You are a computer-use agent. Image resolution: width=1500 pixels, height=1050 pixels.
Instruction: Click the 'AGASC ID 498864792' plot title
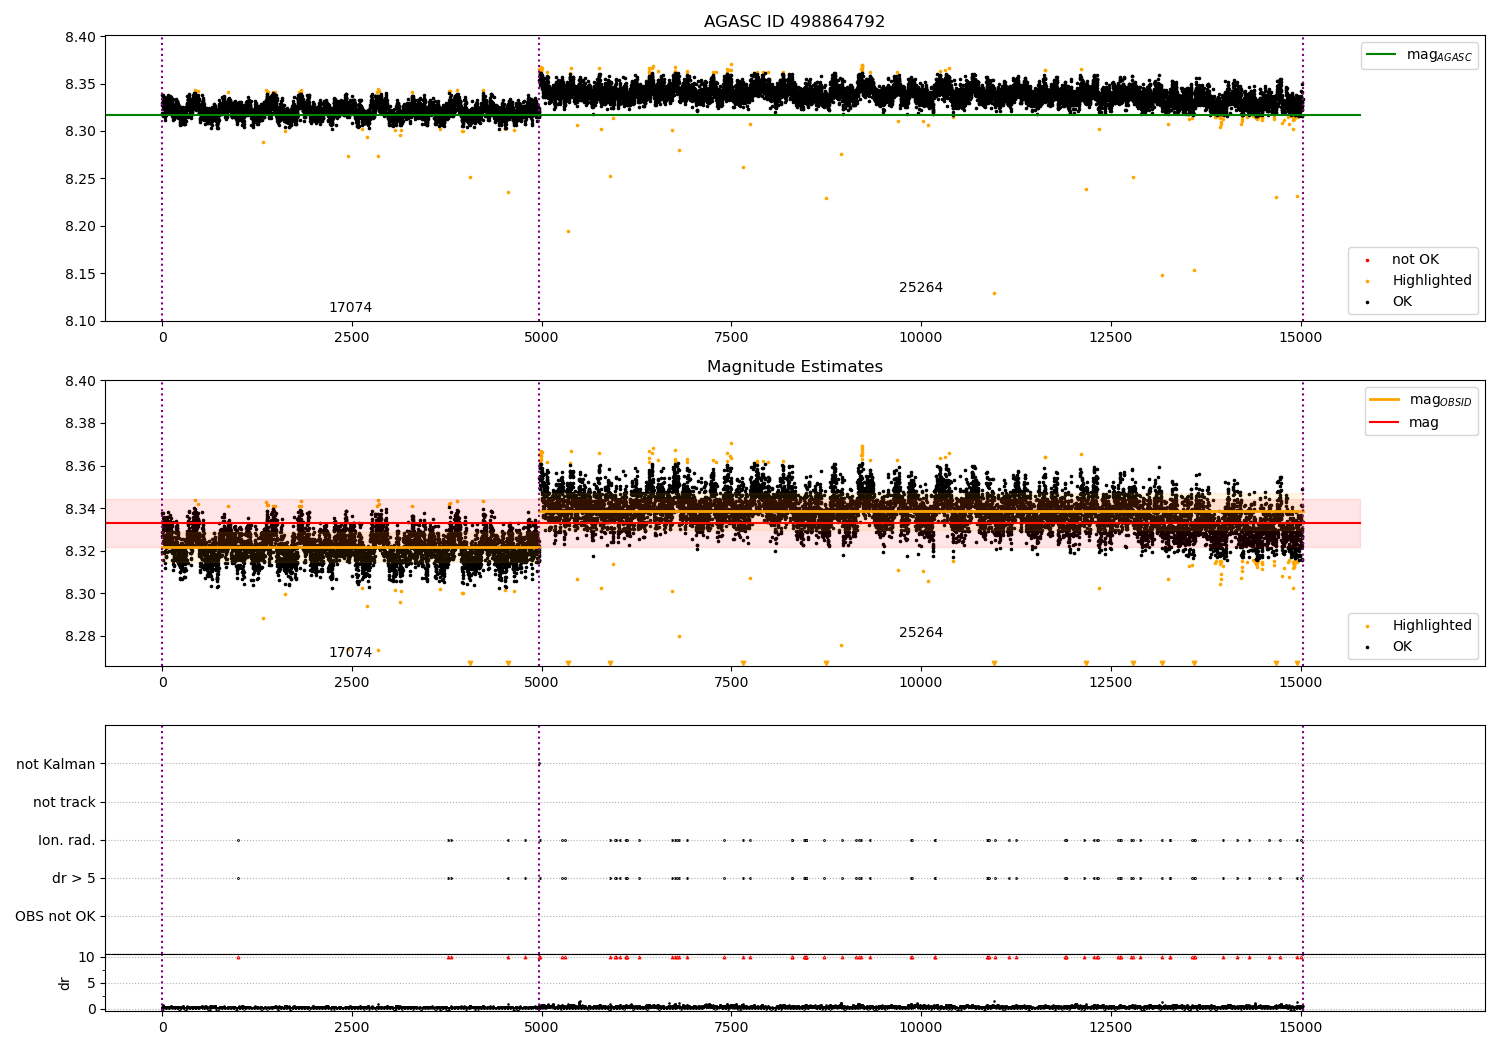click(x=794, y=22)
